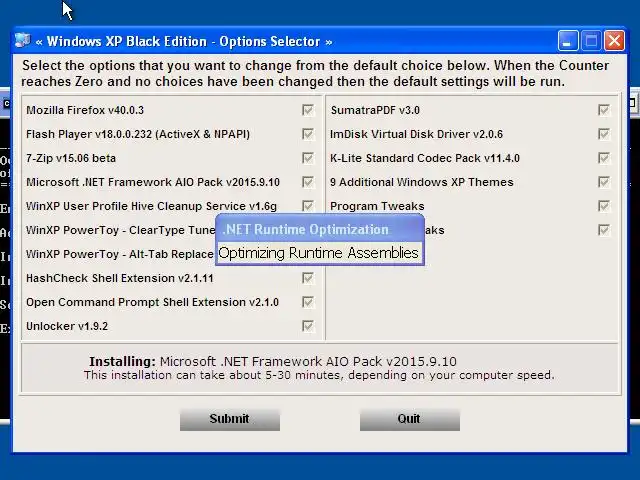The image size is (640, 480).
Task: Click the Options Selector title bar icon
Action: 22,40
